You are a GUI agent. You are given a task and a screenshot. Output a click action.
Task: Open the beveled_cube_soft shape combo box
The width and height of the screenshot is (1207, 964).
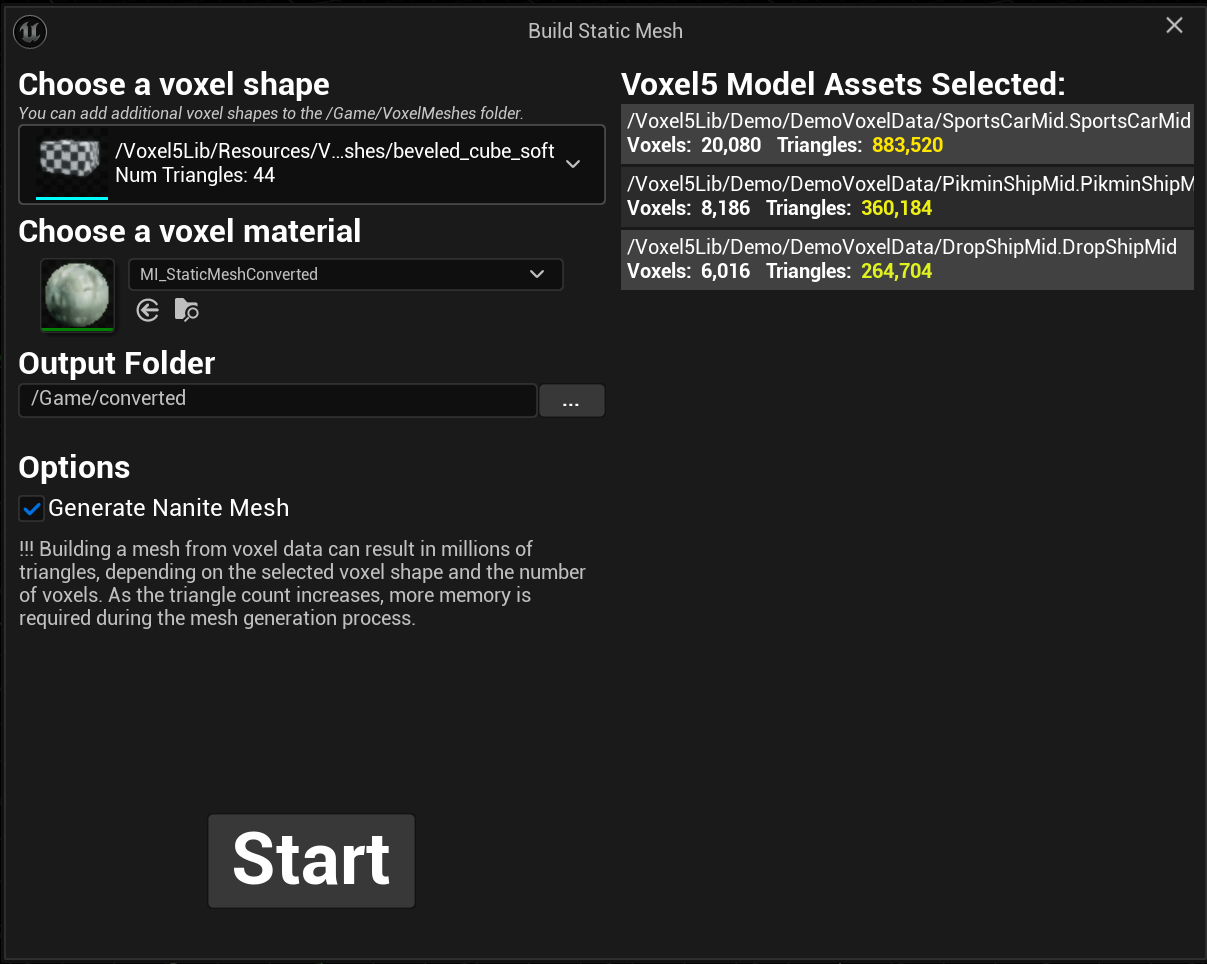click(x=312, y=164)
